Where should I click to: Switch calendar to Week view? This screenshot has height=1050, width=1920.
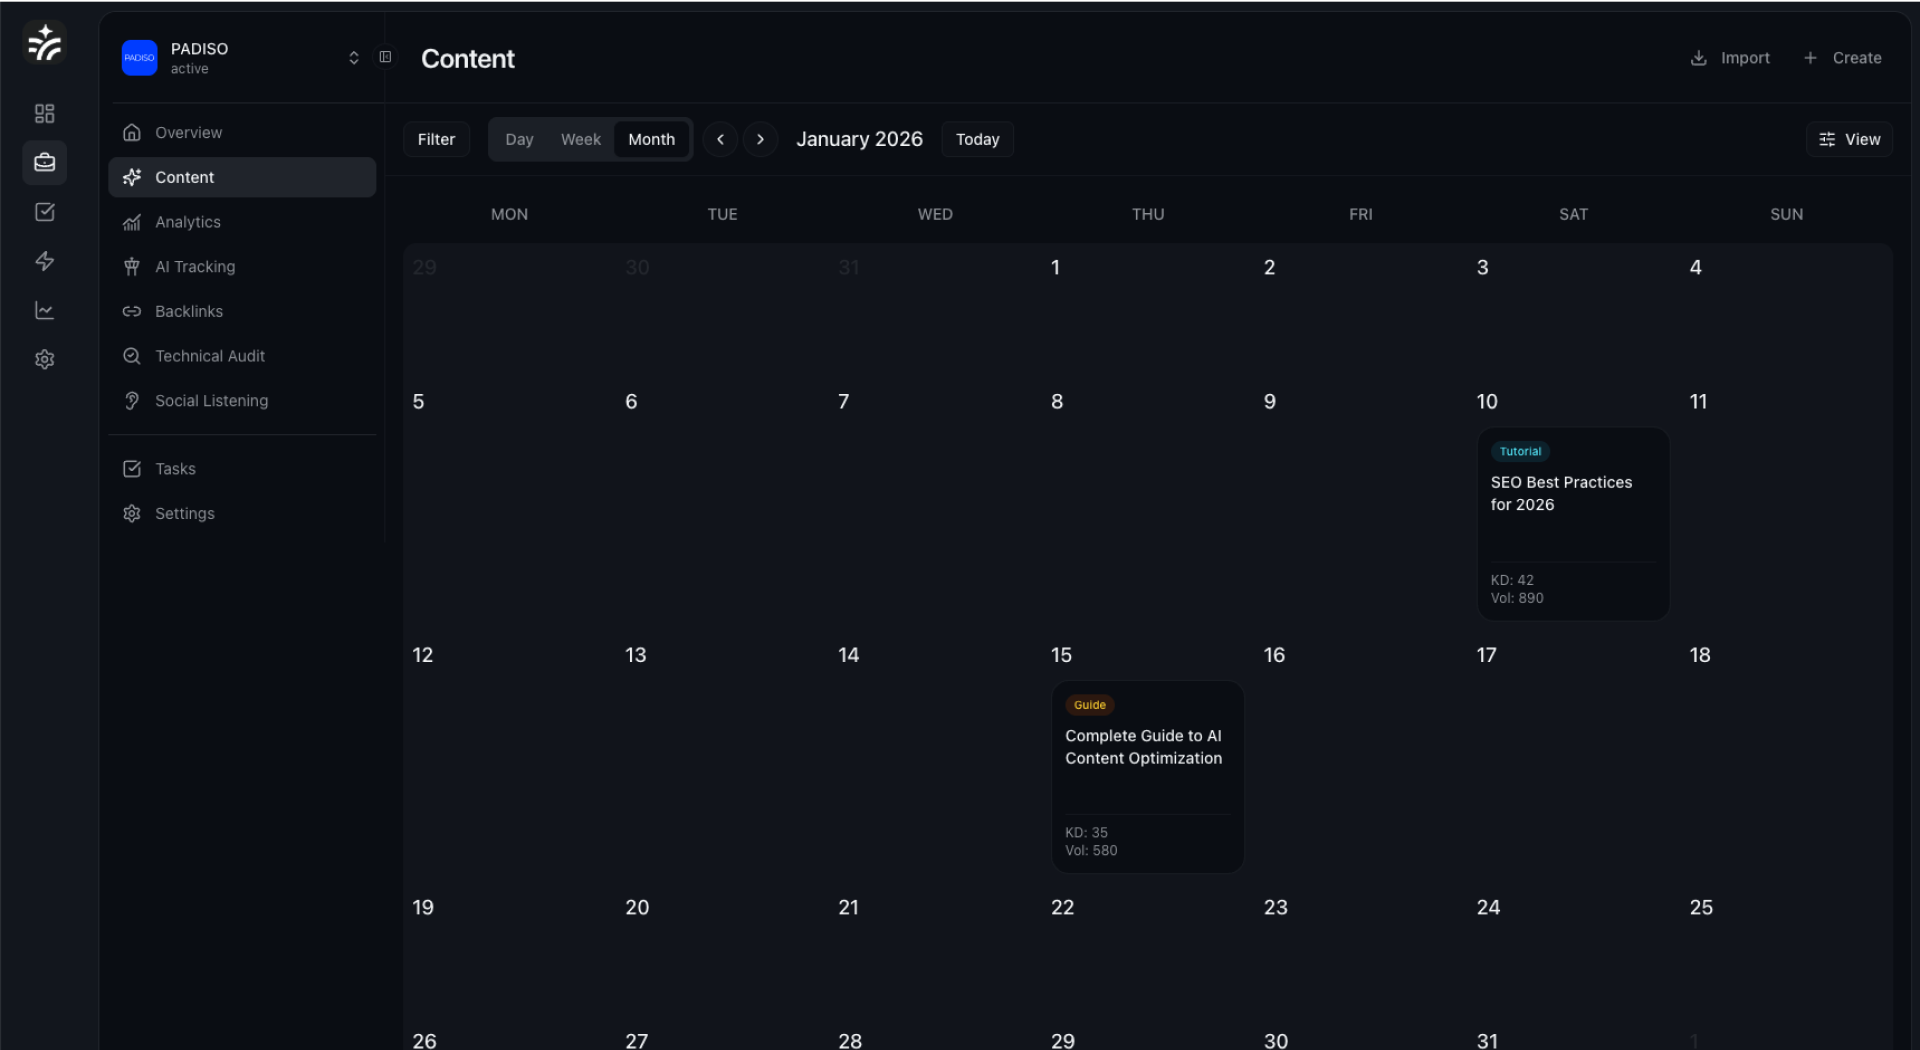580,139
